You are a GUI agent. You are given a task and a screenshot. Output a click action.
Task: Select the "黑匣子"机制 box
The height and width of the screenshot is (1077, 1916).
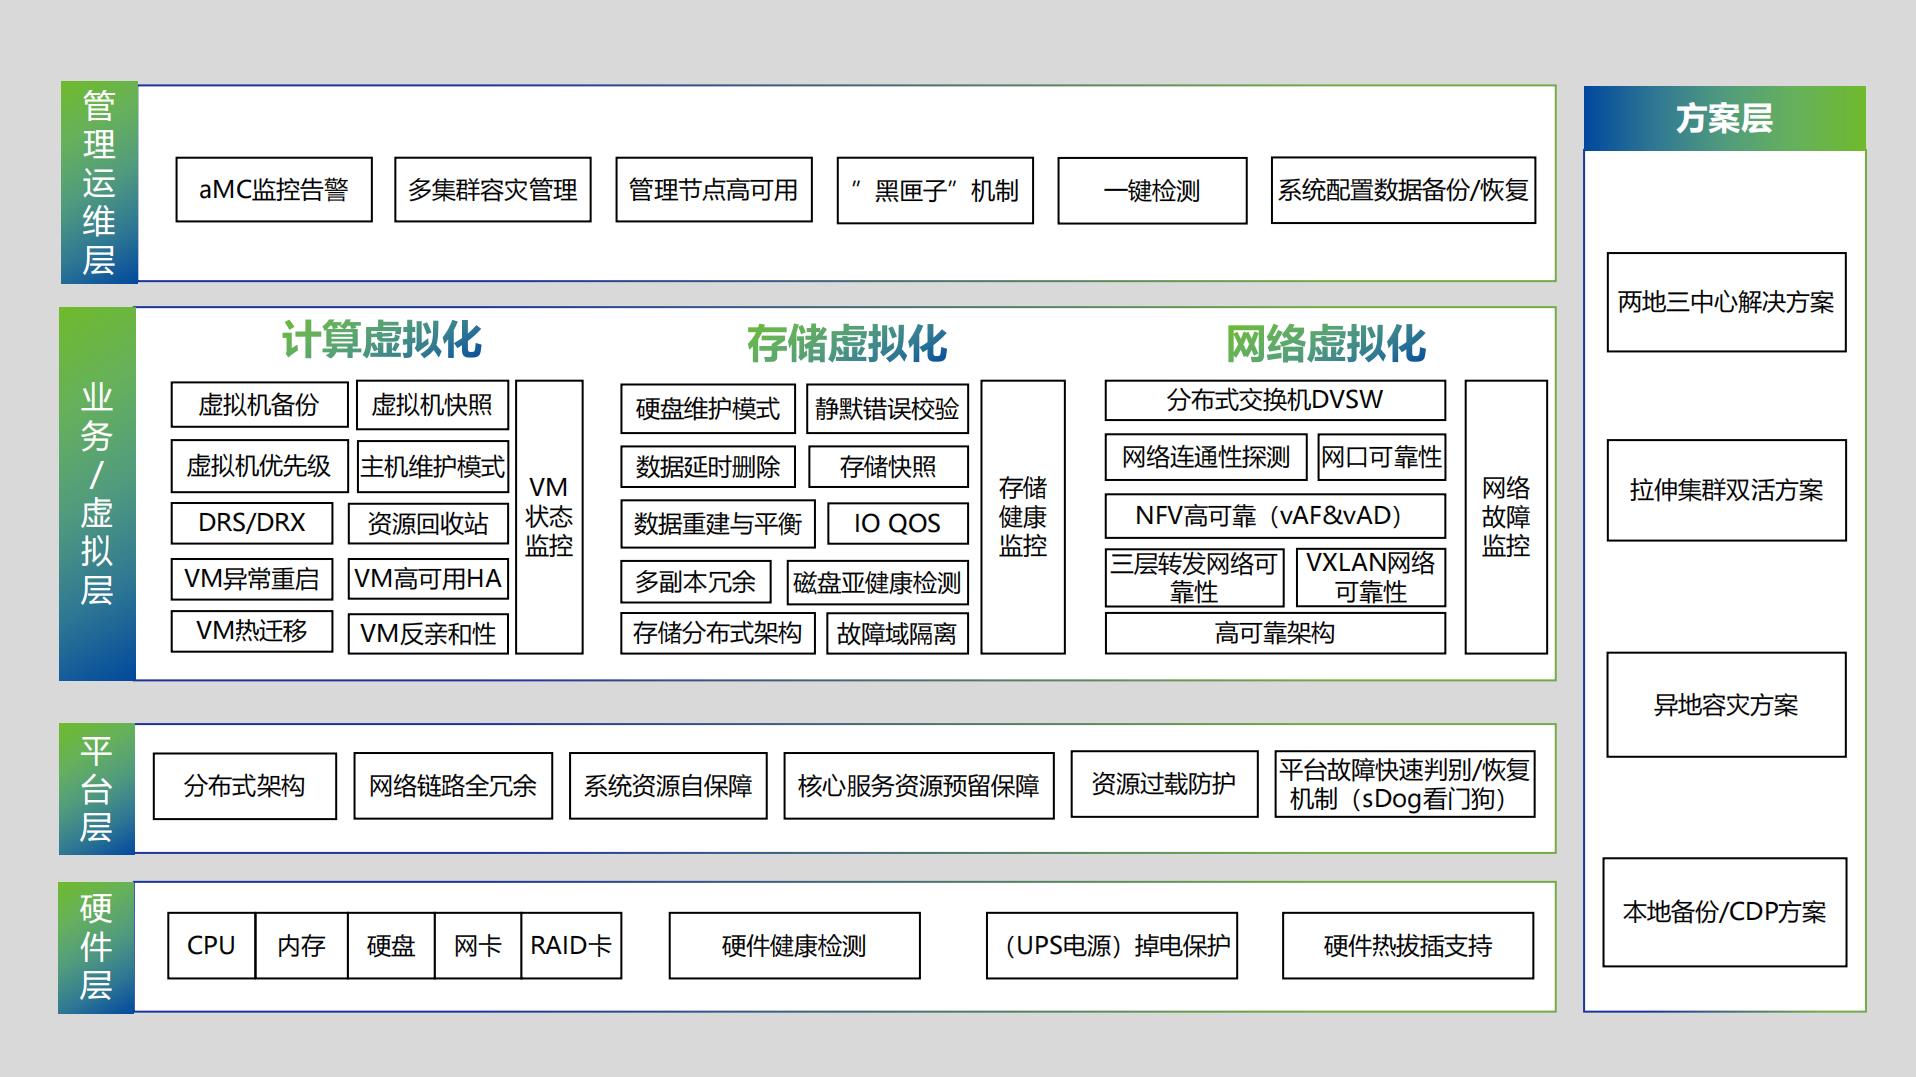pyautogui.click(x=935, y=190)
